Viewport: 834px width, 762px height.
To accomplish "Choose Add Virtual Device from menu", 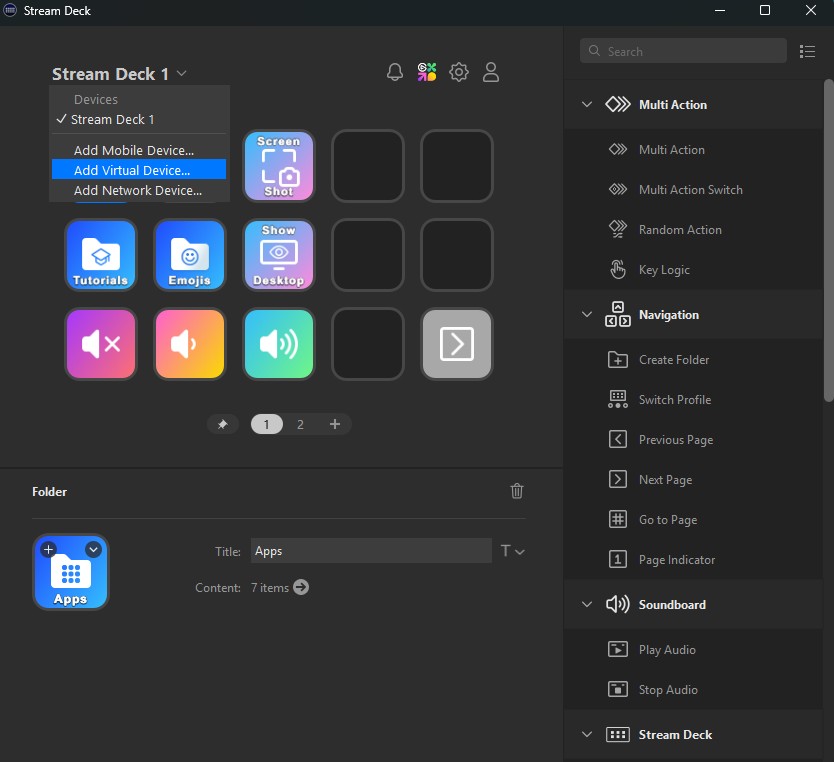I will click(132, 170).
